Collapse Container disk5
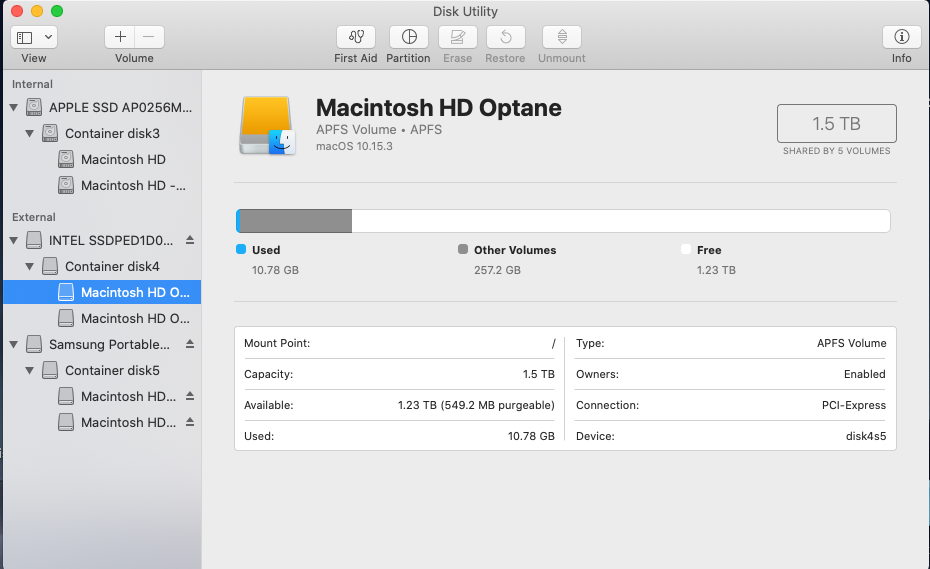The height and width of the screenshot is (569, 930). pos(30,370)
